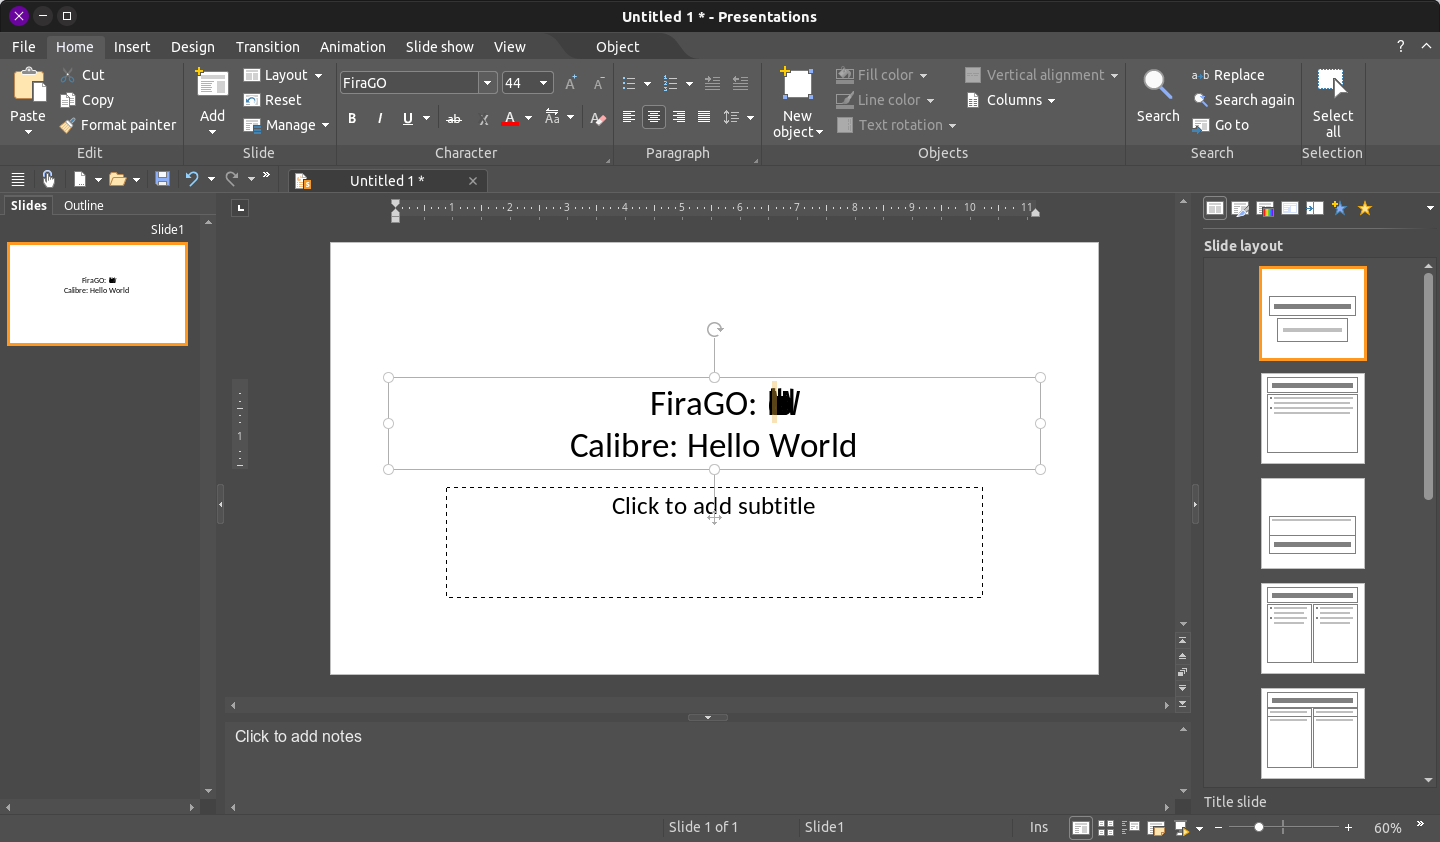Switch to the Outline tab

84,205
